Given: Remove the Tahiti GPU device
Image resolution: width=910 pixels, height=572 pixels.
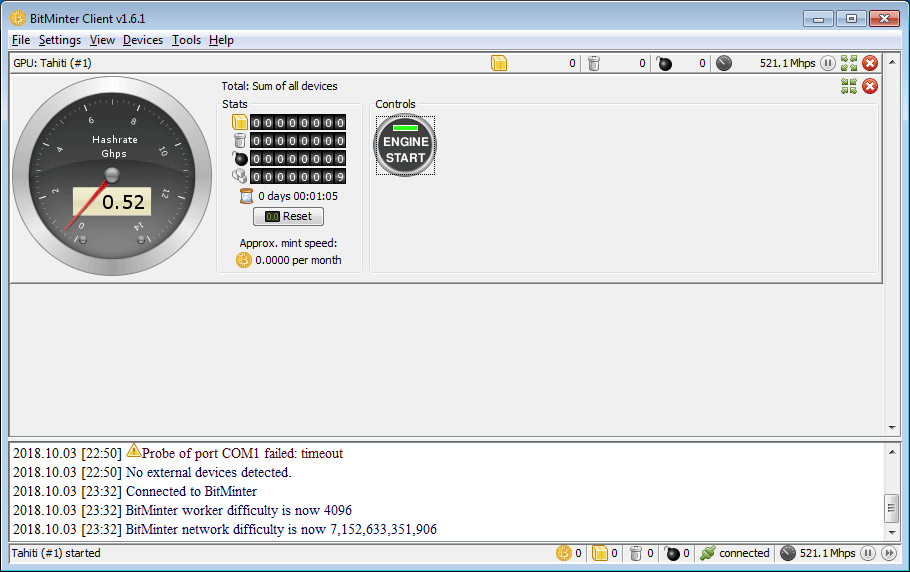Looking at the screenshot, I should click(x=870, y=63).
